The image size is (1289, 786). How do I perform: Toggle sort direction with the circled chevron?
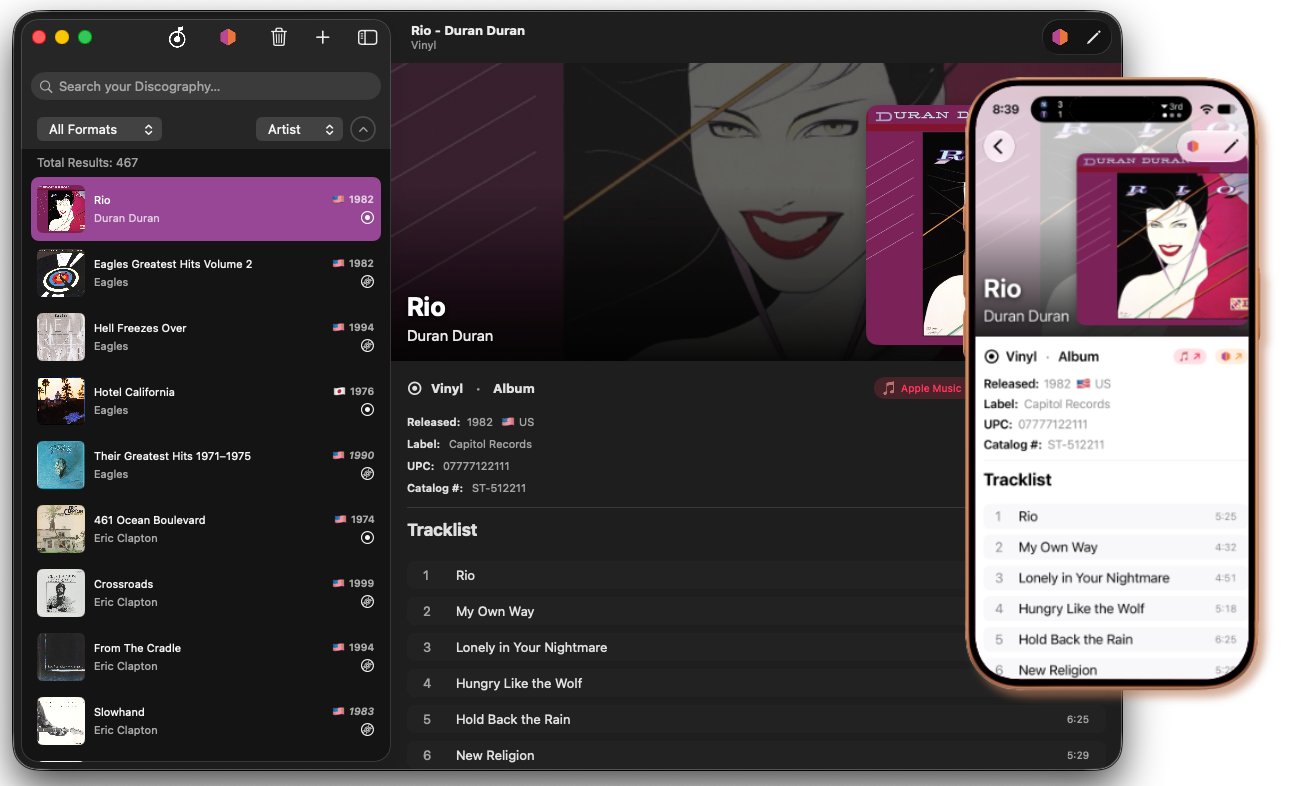(x=363, y=129)
